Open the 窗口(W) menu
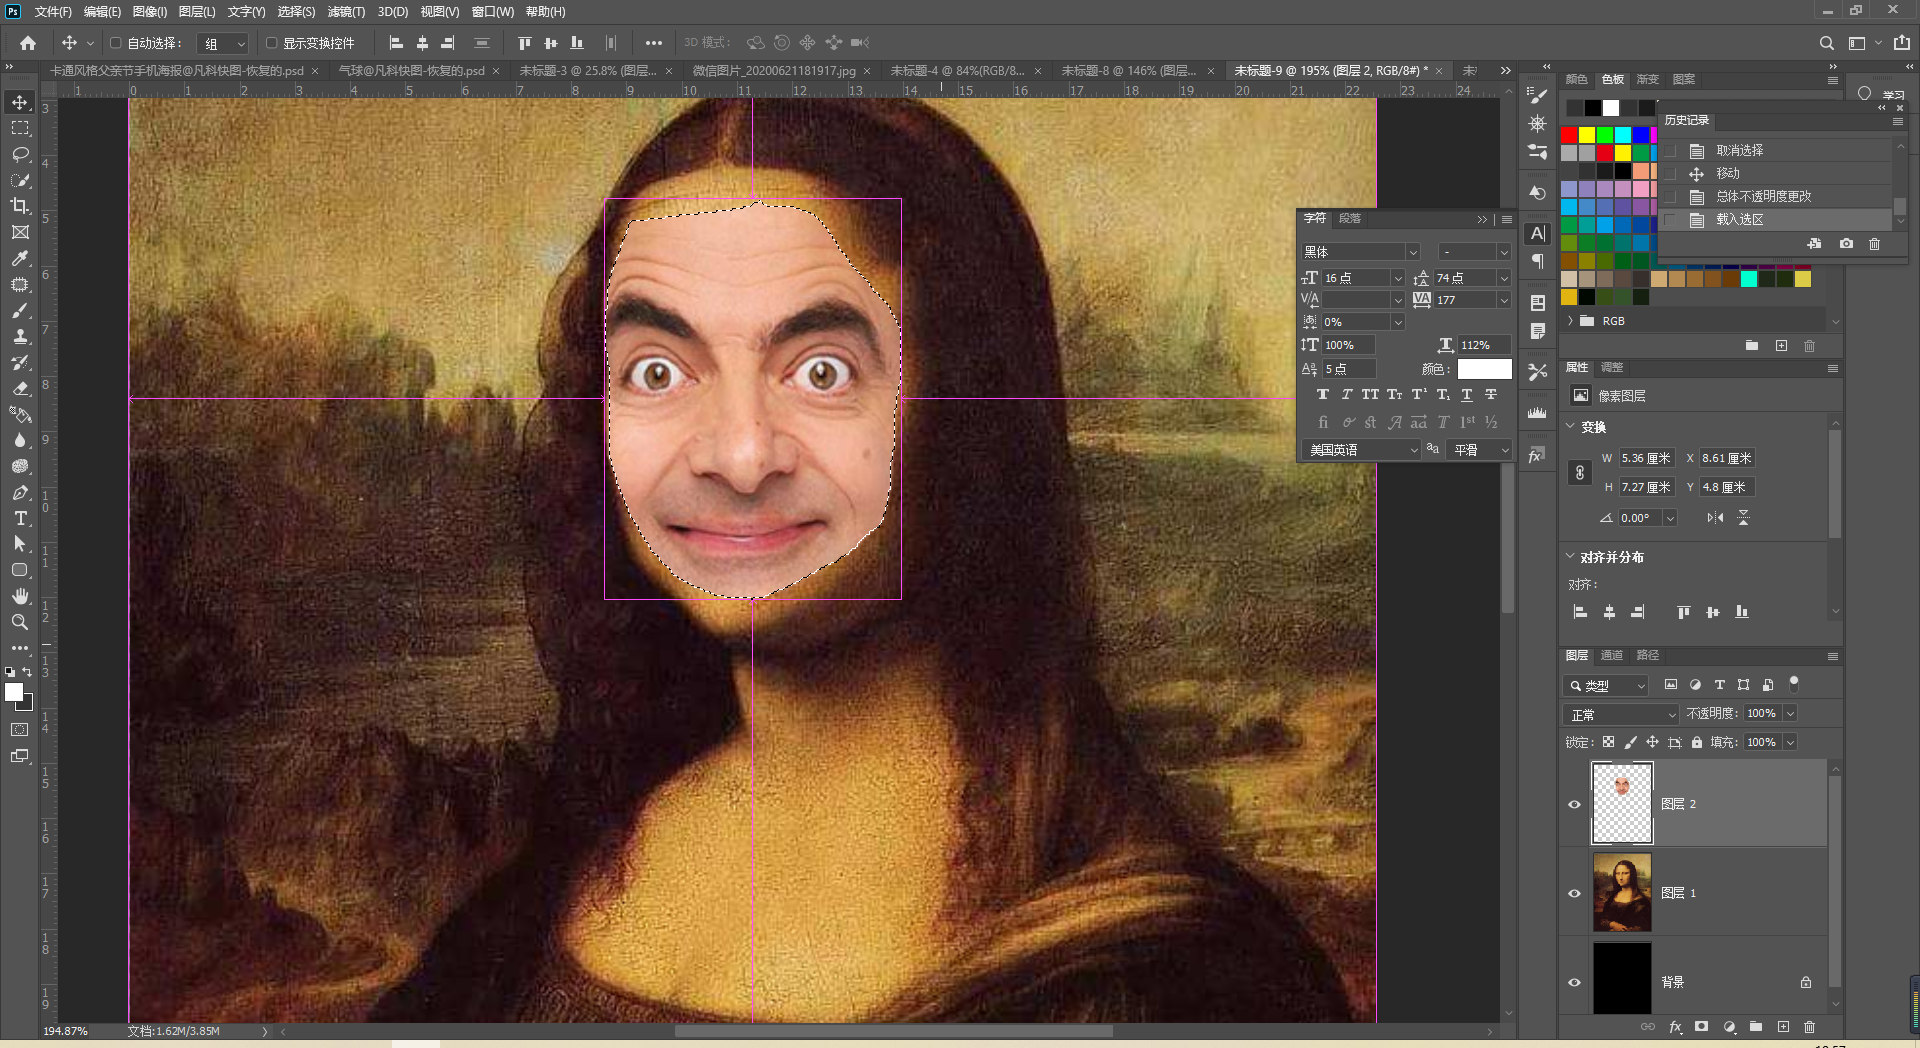The height and width of the screenshot is (1048, 1920). tap(492, 12)
